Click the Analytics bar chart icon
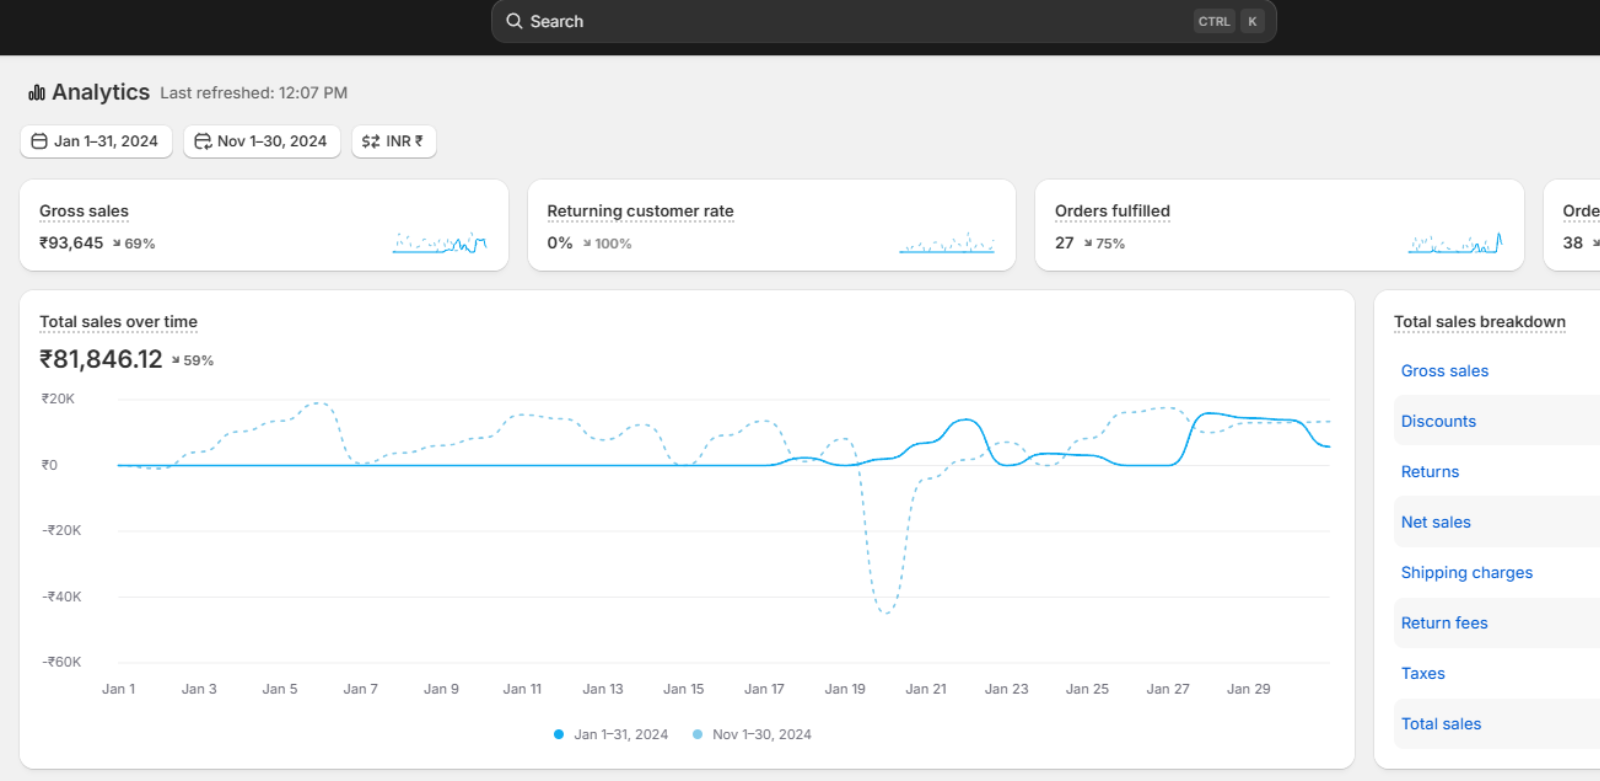Image resolution: width=1600 pixels, height=781 pixels. pyautogui.click(x=37, y=93)
